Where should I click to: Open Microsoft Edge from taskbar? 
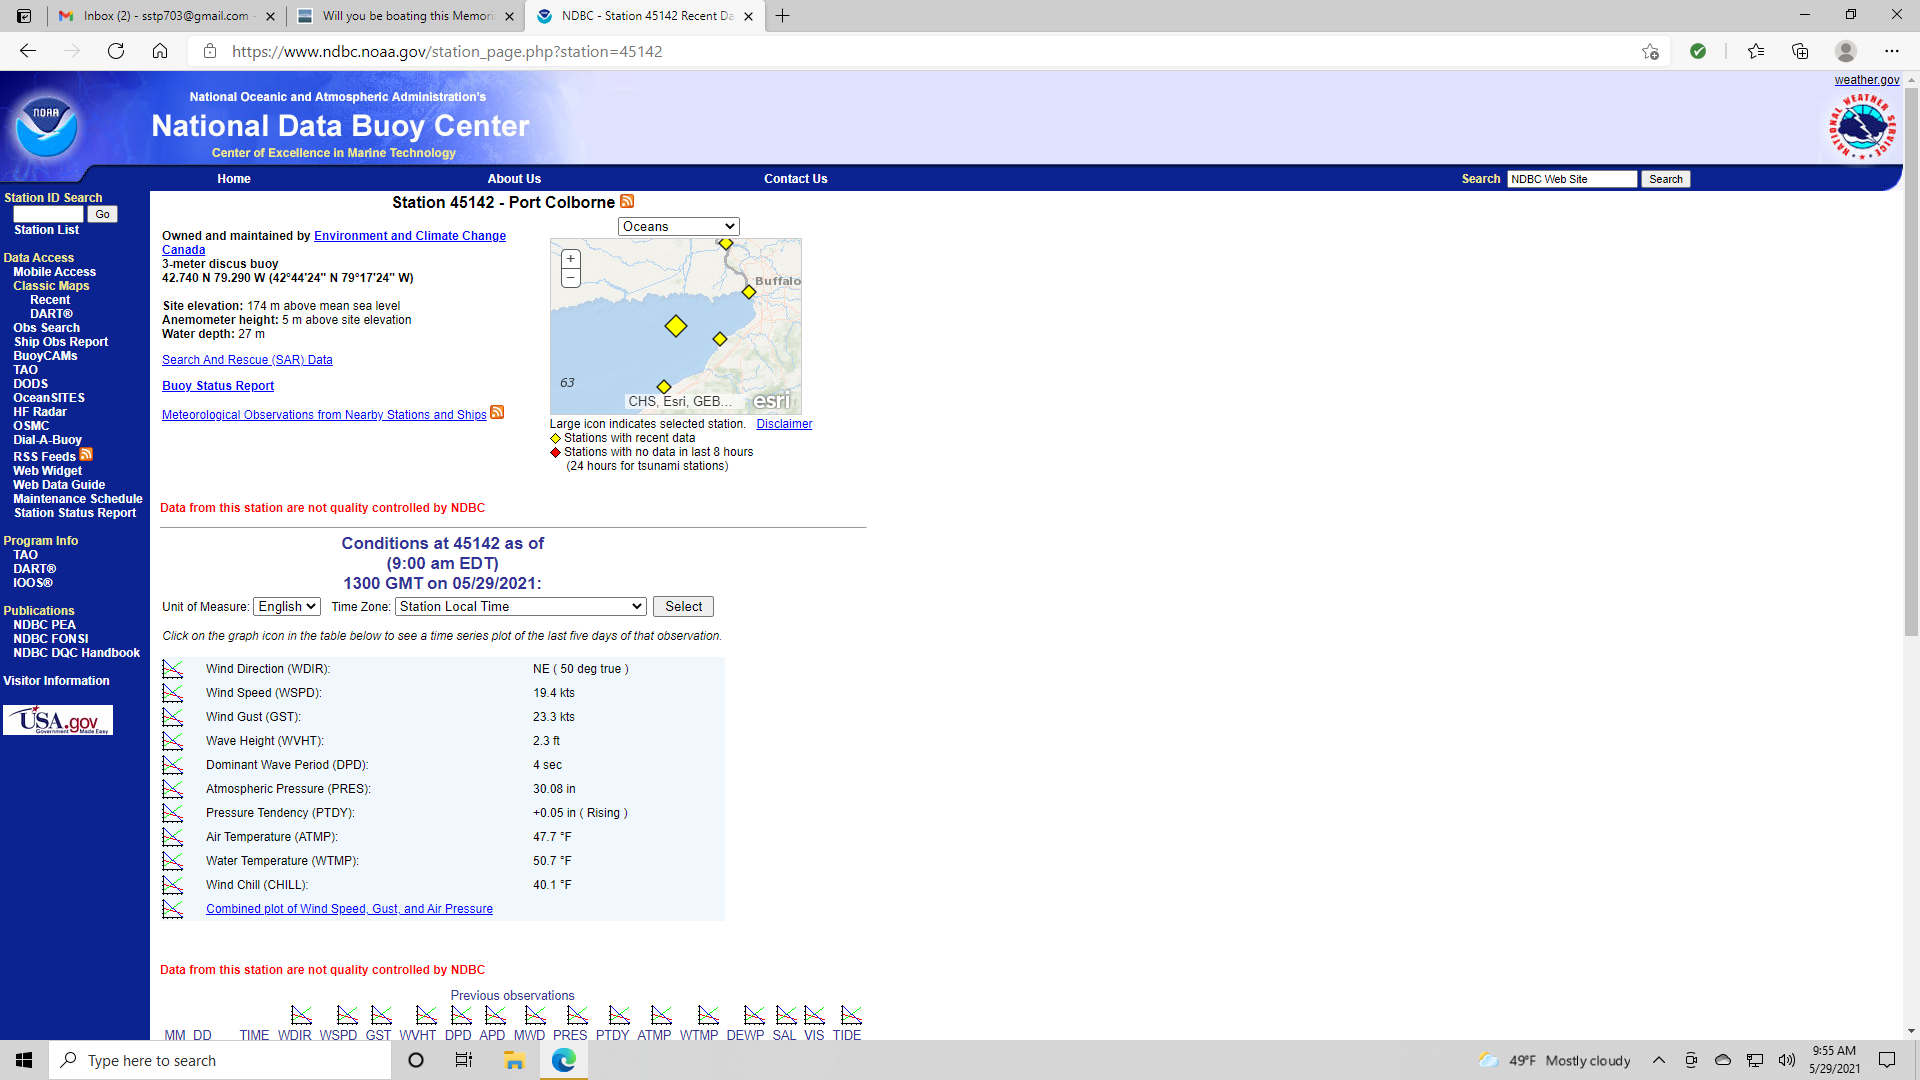click(564, 1060)
